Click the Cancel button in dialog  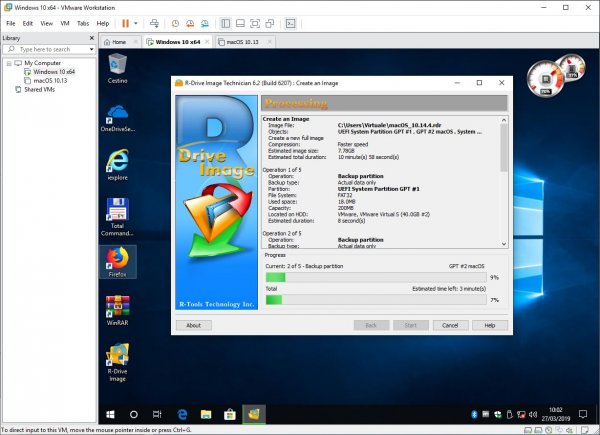click(450, 325)
